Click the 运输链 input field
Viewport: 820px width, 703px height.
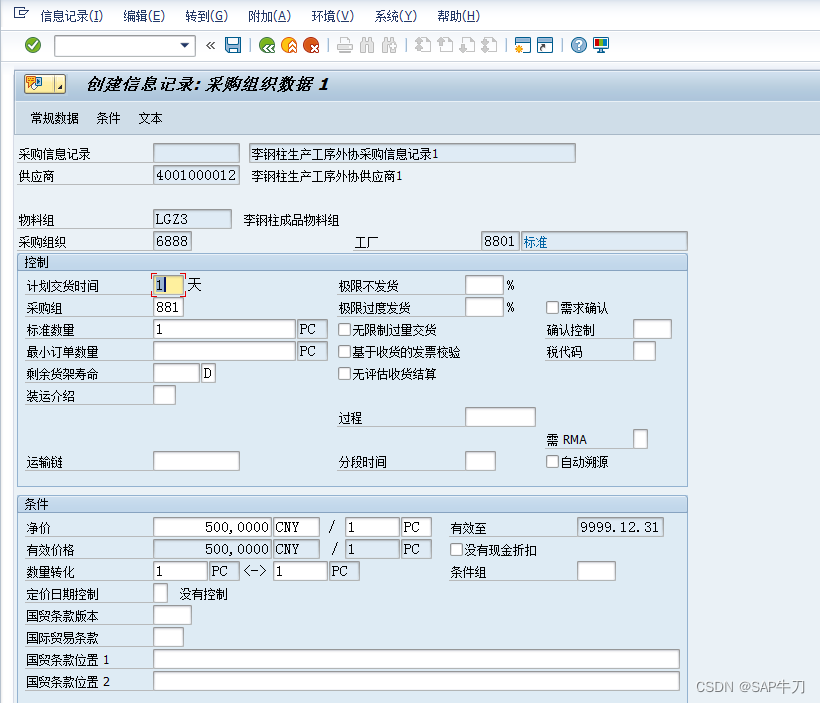[x=197, y=461]
